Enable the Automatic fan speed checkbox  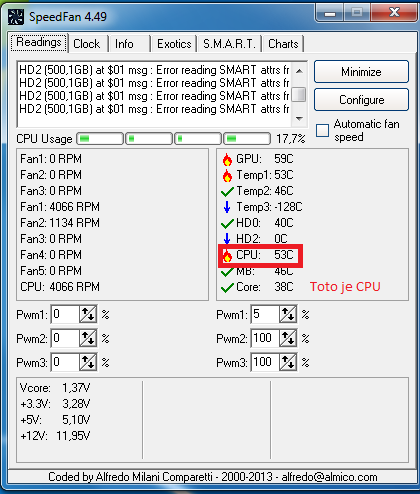[322, 130]
